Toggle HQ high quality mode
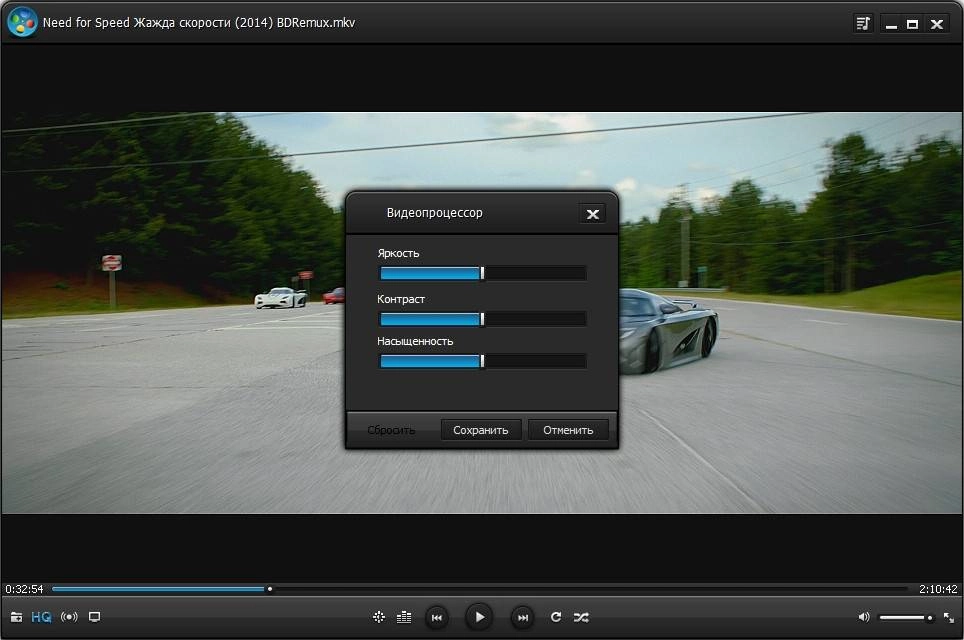 [x=41, y=617]
